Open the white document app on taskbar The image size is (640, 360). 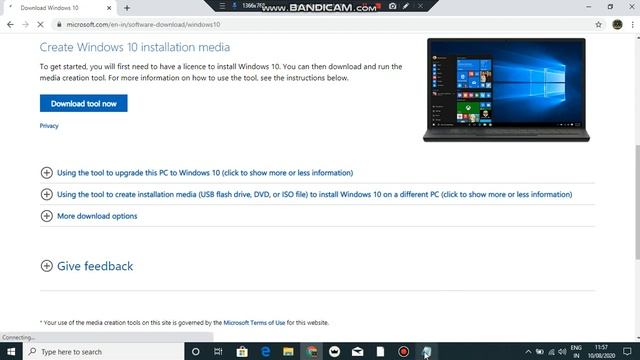pyautogui.click(x=380, y=351)
